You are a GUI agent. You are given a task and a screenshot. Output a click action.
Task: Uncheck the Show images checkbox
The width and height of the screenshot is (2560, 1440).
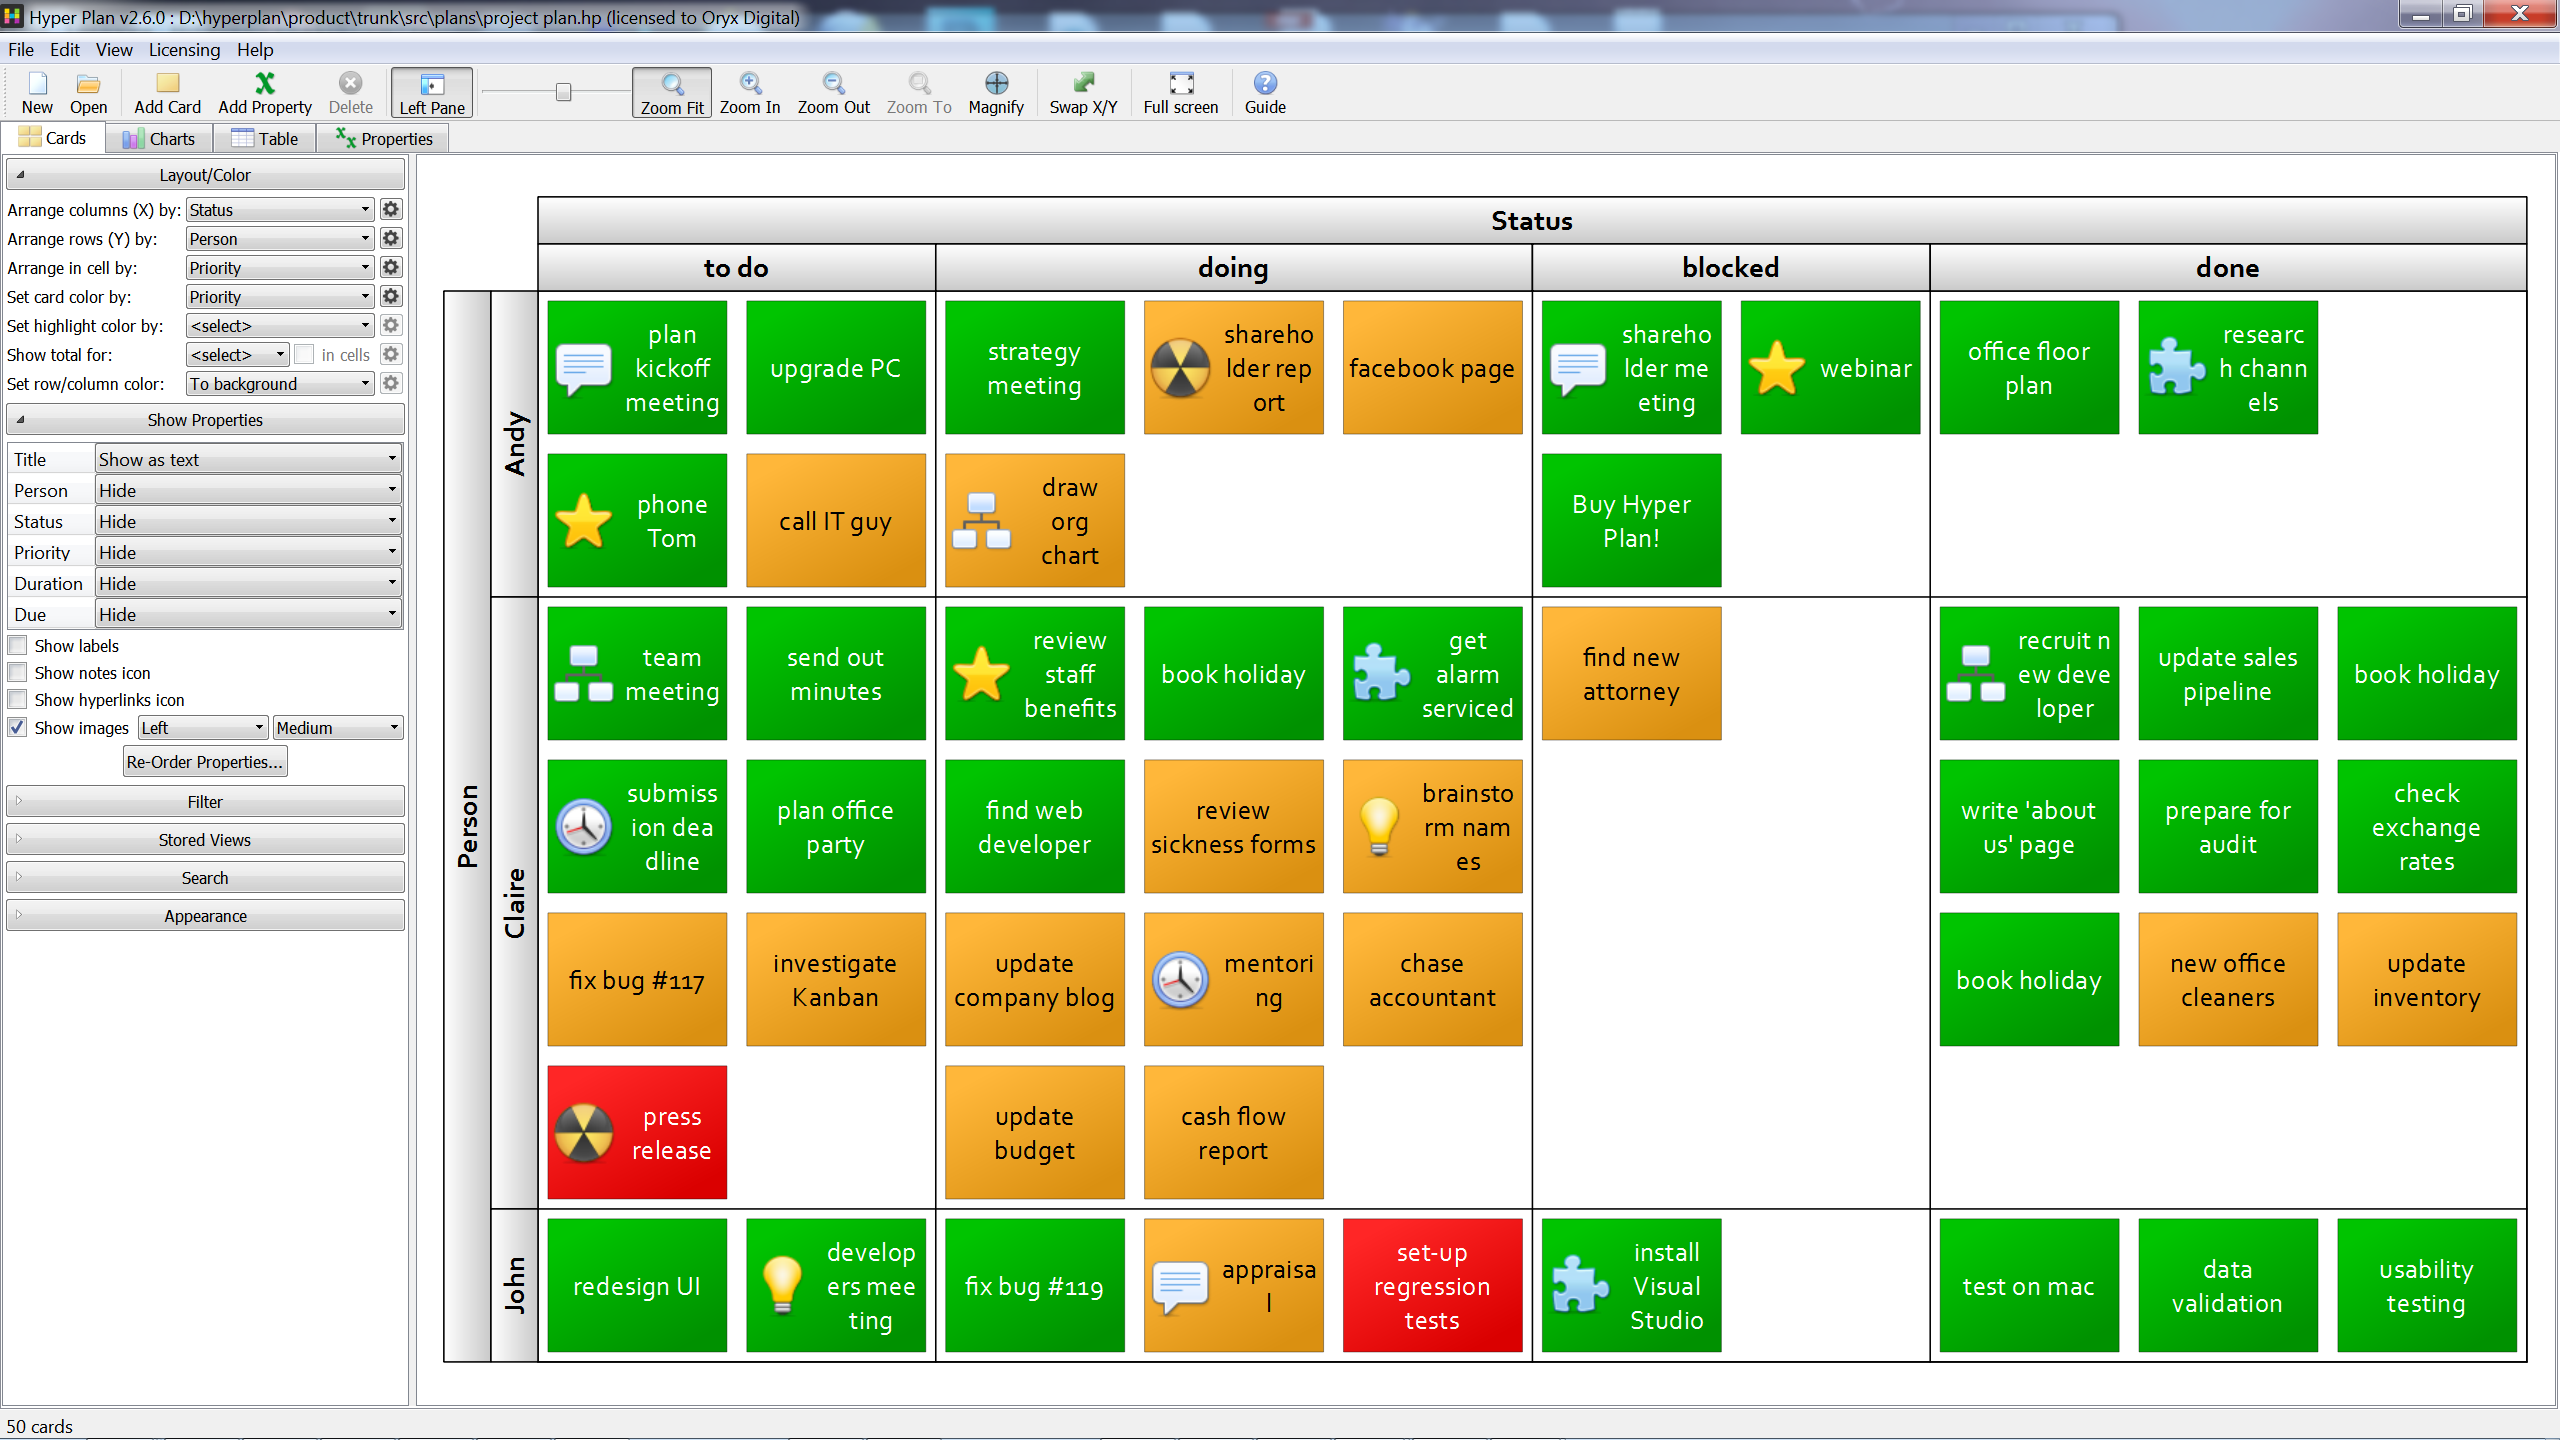tap(18, 728)
